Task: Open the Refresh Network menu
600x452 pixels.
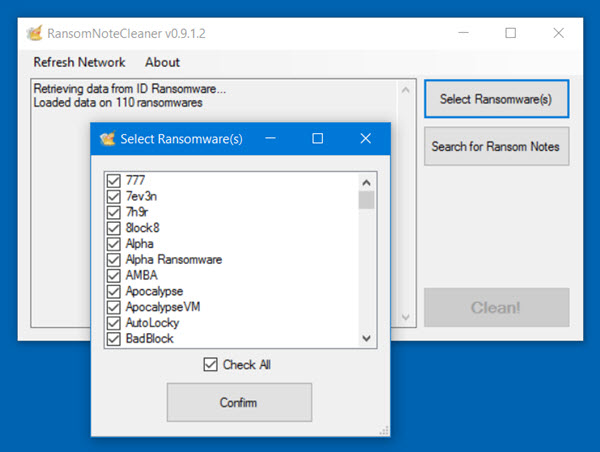Action: [79, 62]
